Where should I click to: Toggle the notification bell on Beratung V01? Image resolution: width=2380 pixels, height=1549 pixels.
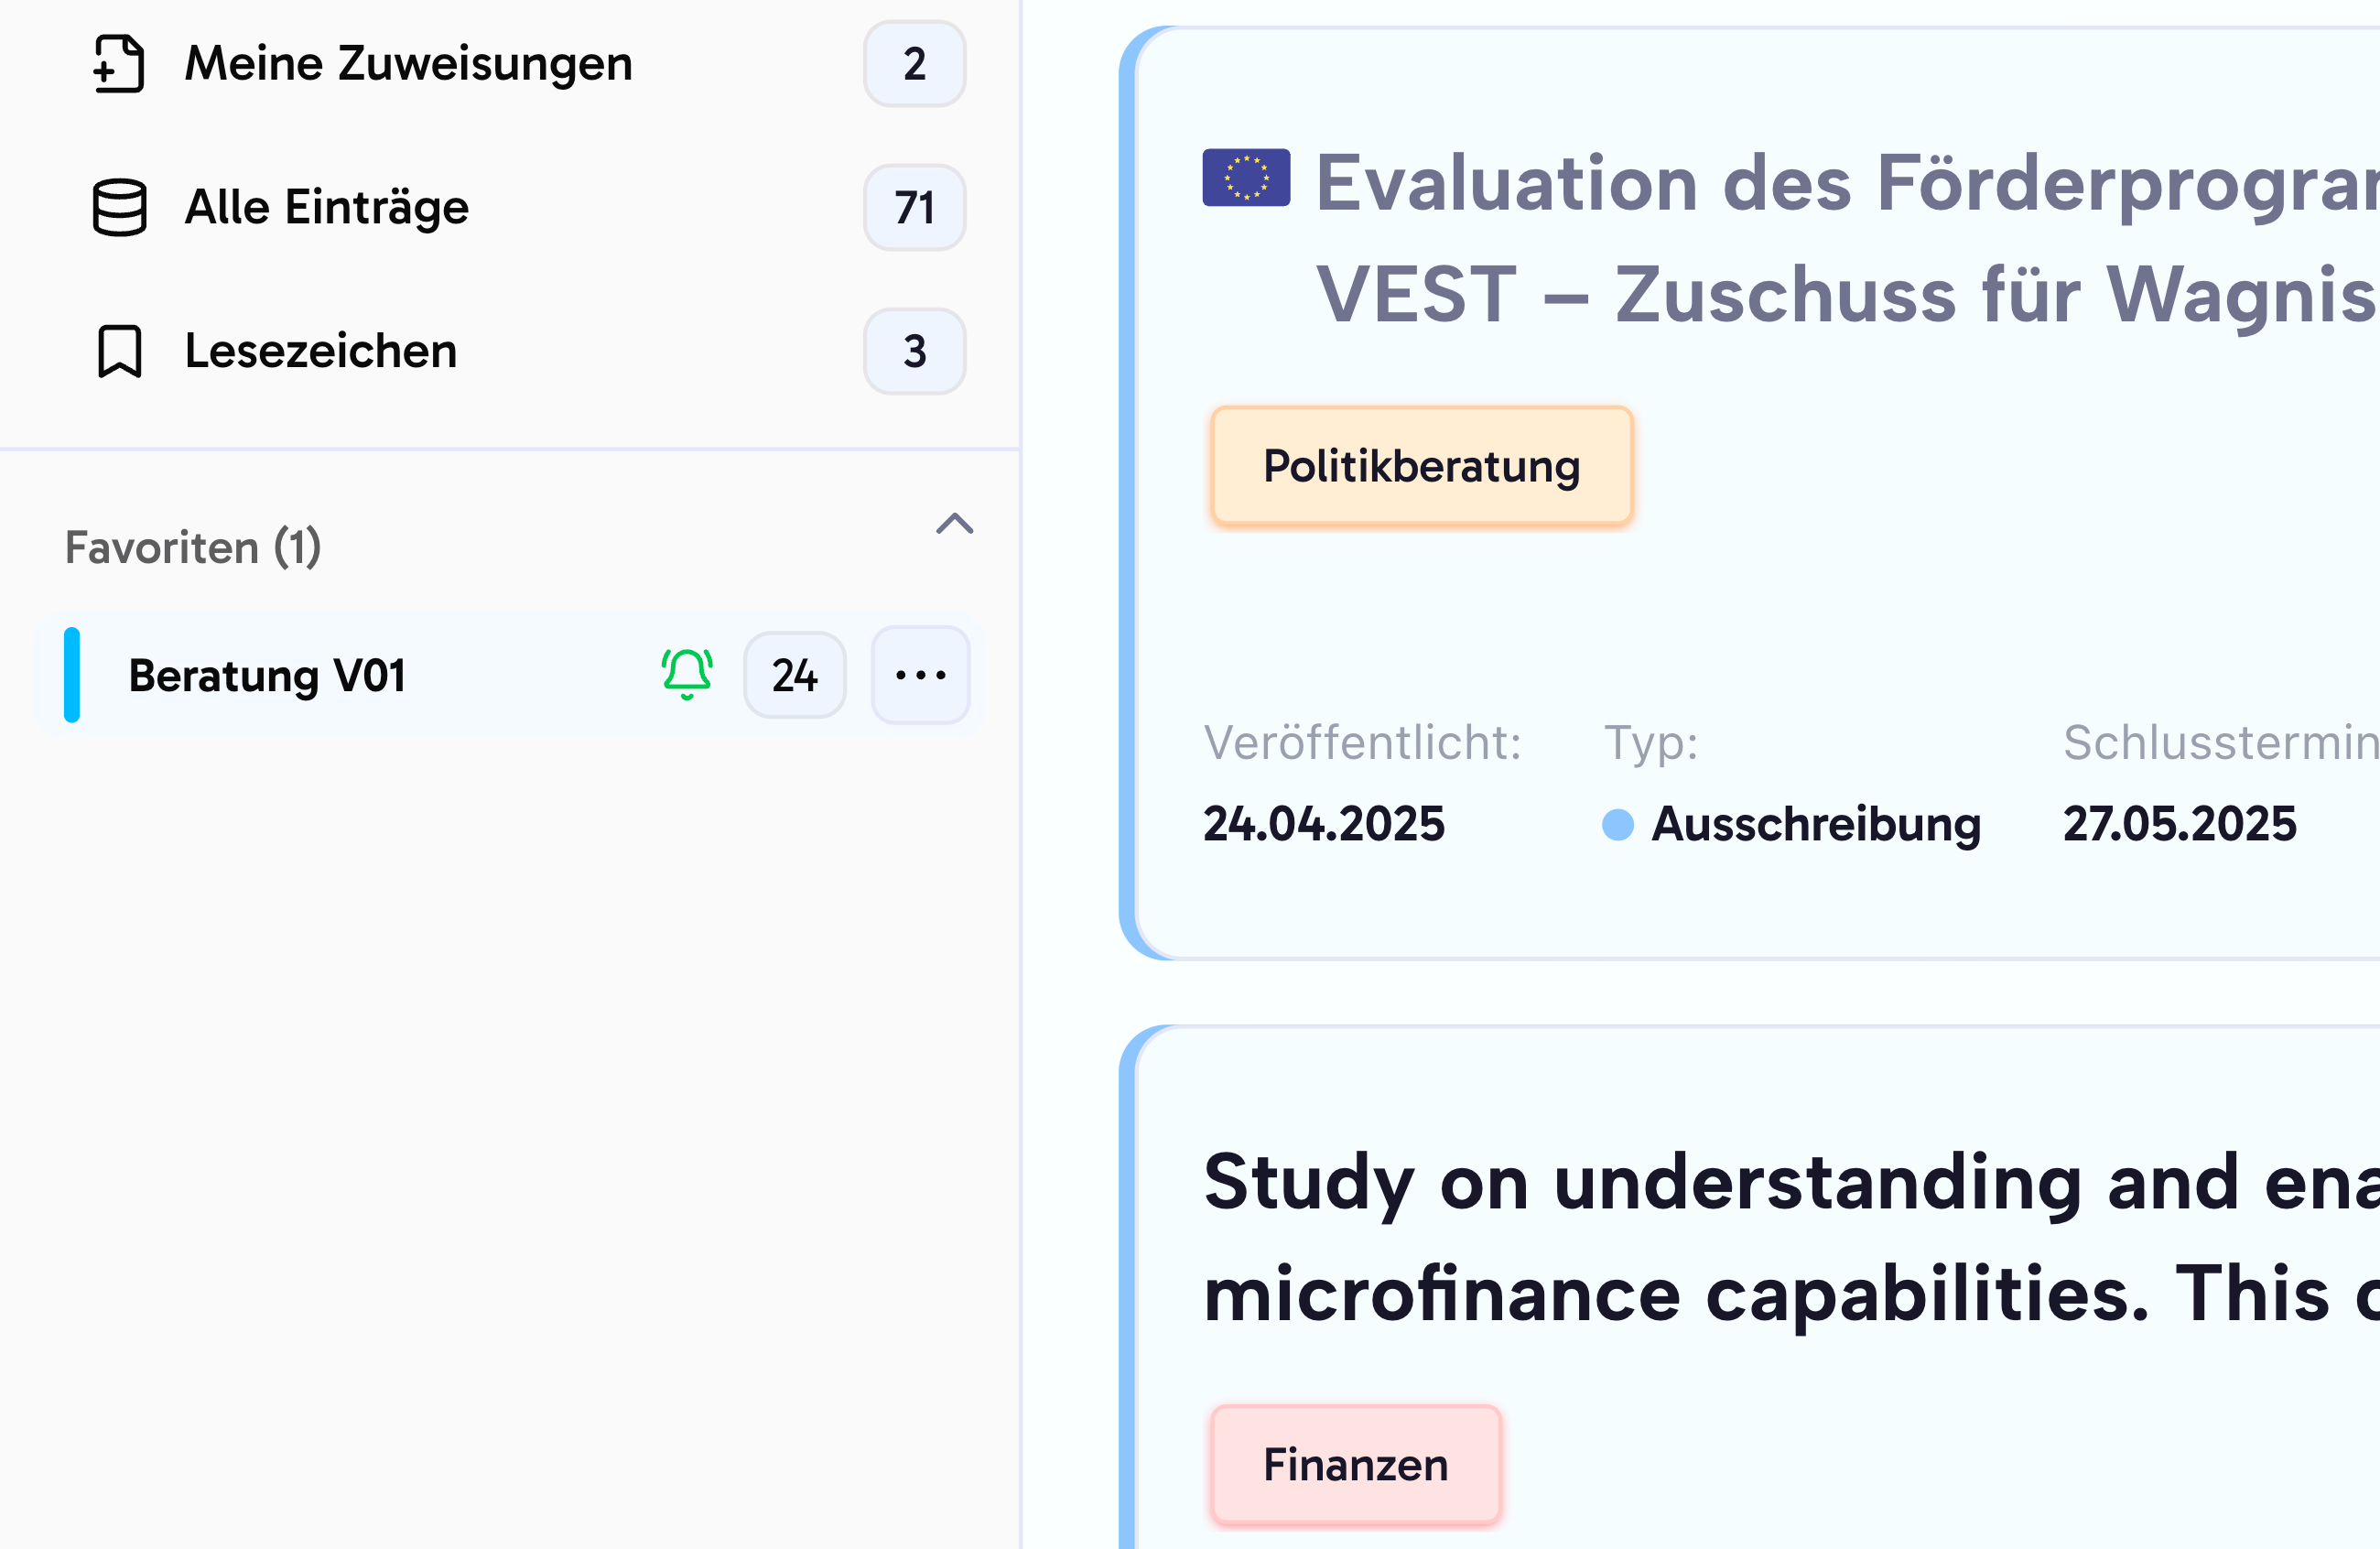tap(686, 675)
